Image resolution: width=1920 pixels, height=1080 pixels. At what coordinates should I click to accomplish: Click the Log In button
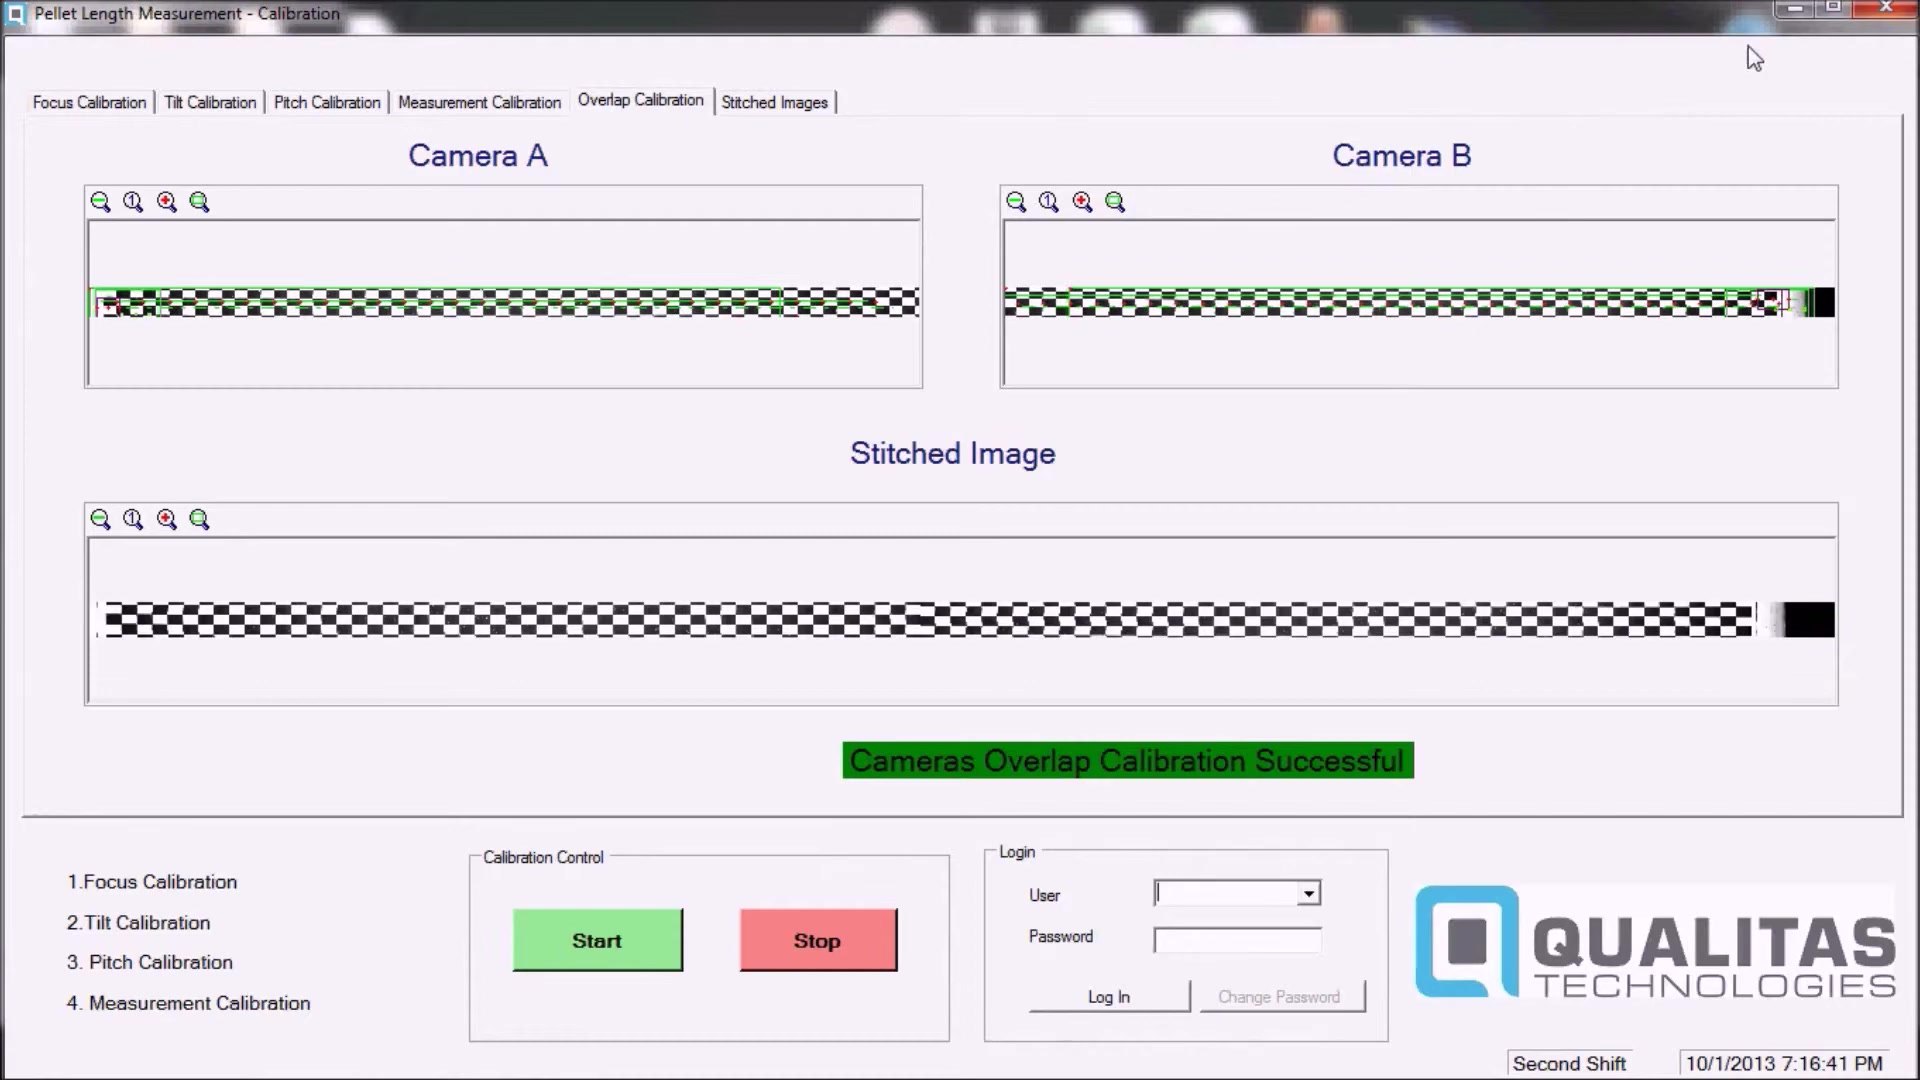coord(1109,997)
